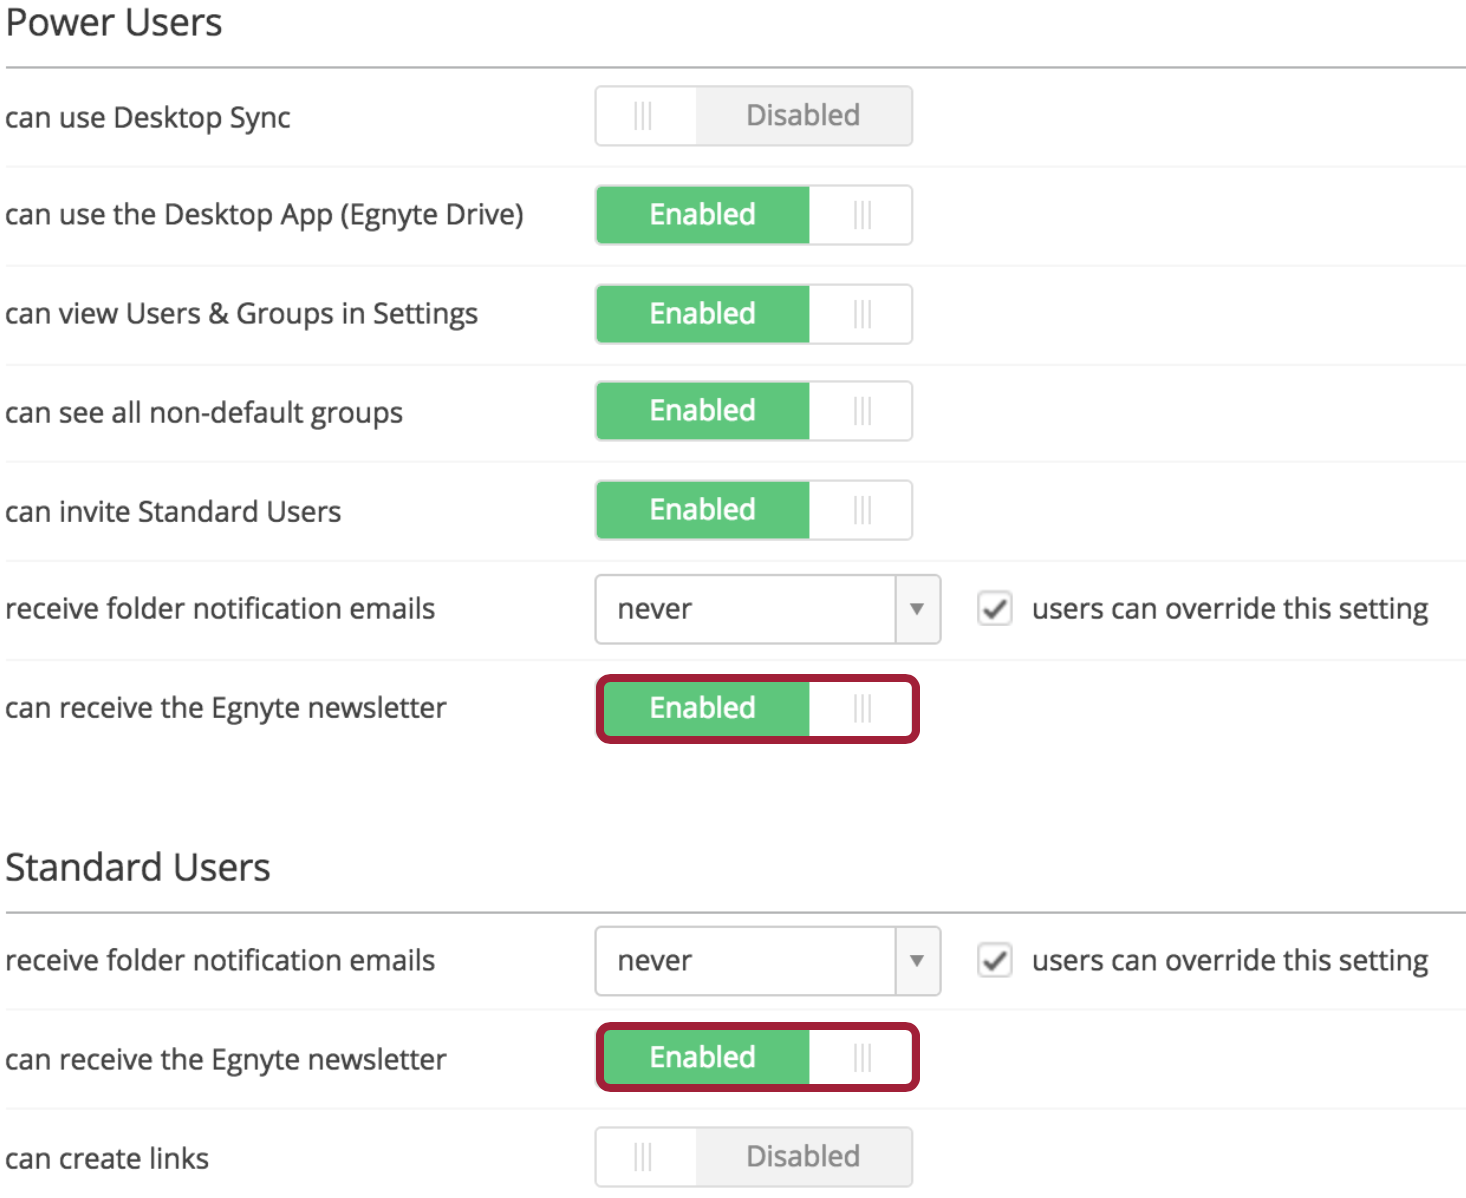Toggle Desktop App (Egnyte Drive) switch
This screenshot has width=1466, height=1198.
pos(754,215)
